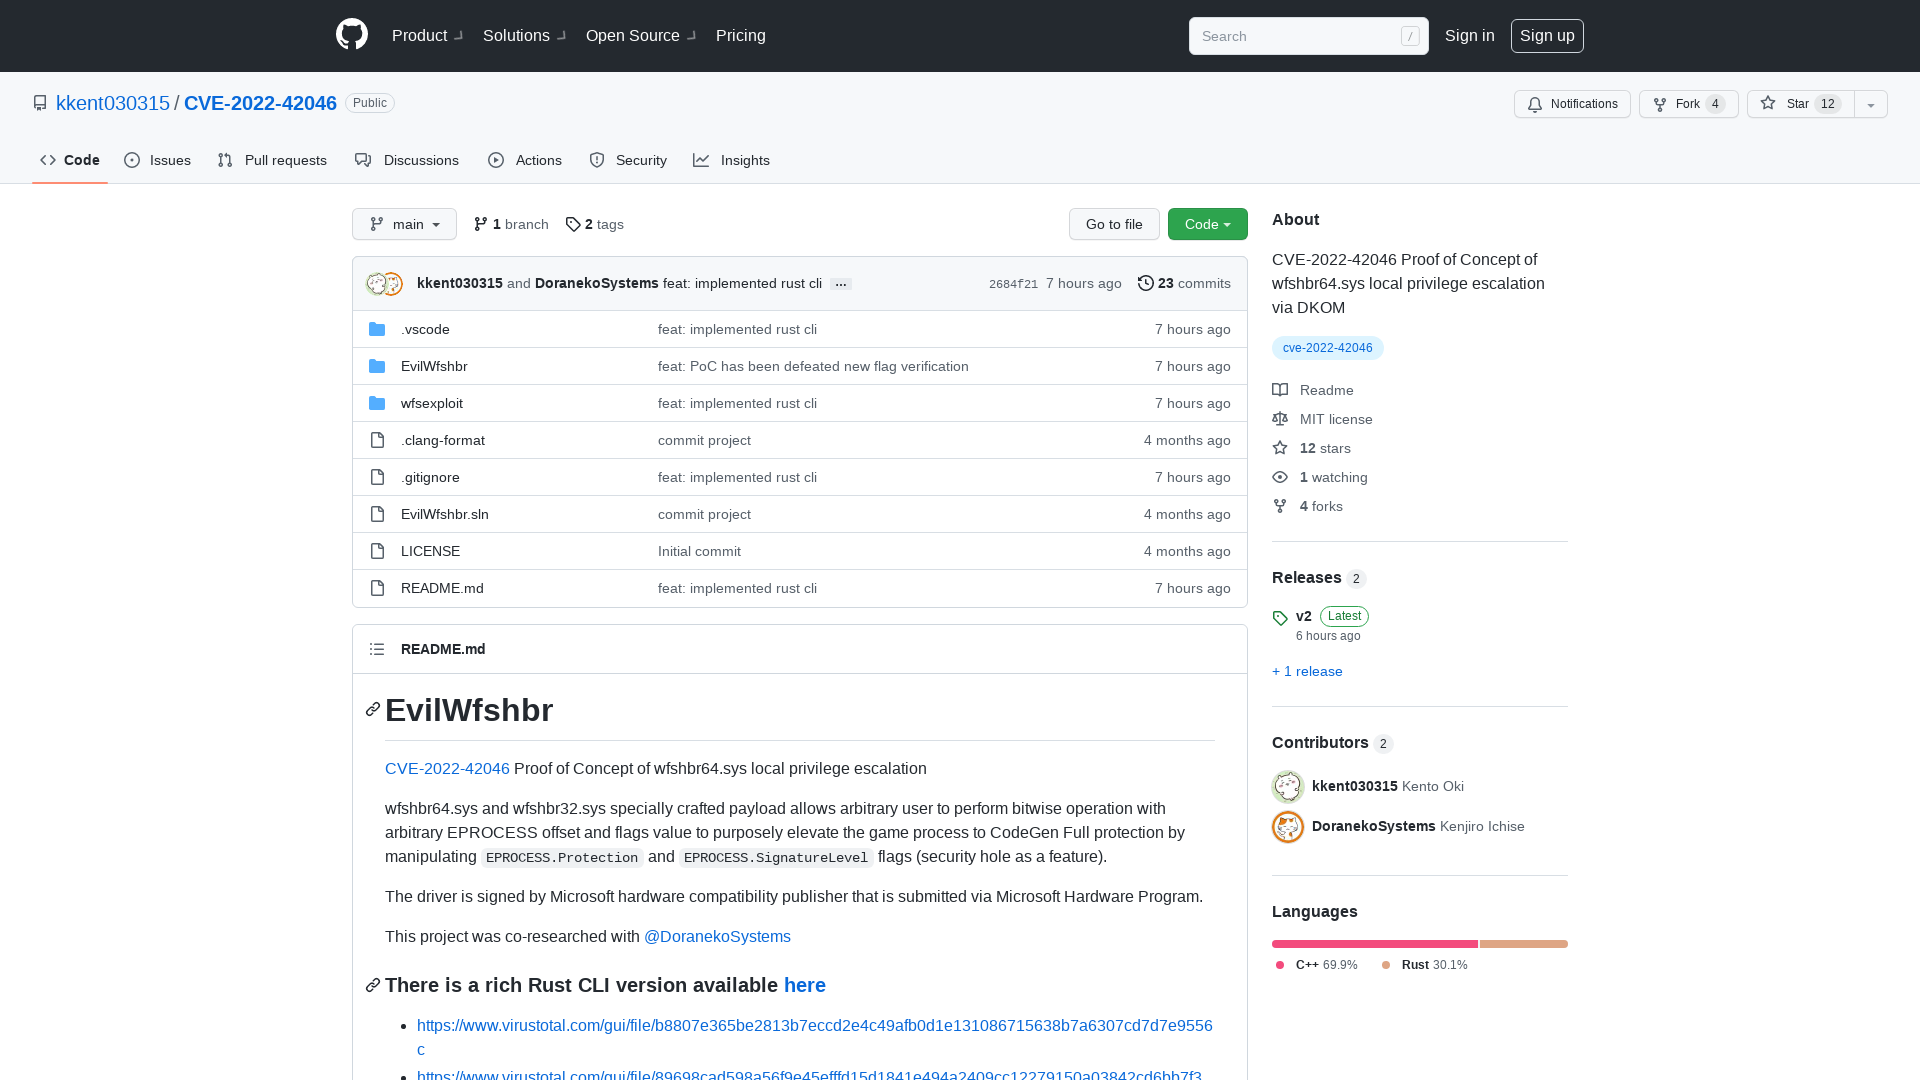Open the GitHub home logo

click(x=352, y=35)
